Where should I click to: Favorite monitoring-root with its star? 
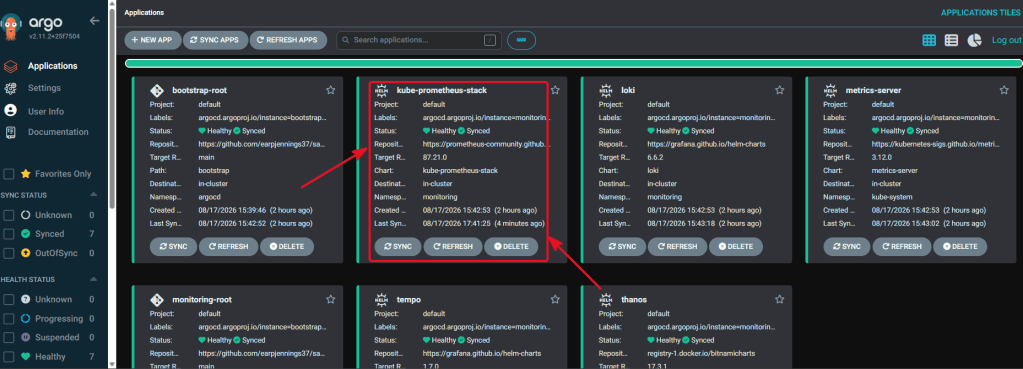(331, 299)
